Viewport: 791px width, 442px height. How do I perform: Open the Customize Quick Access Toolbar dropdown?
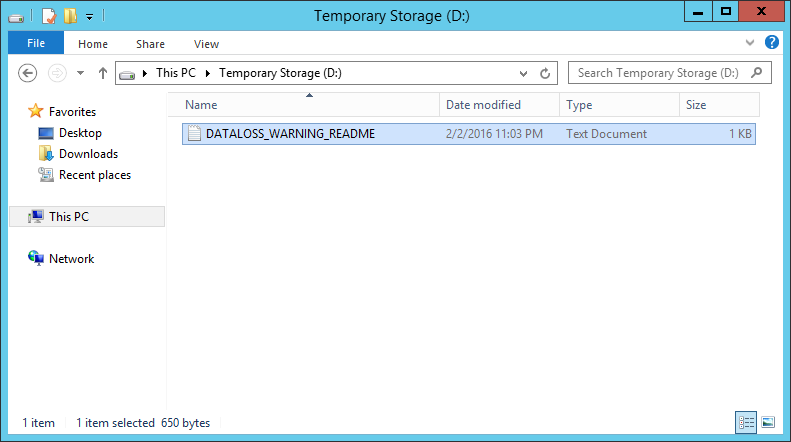89,17
